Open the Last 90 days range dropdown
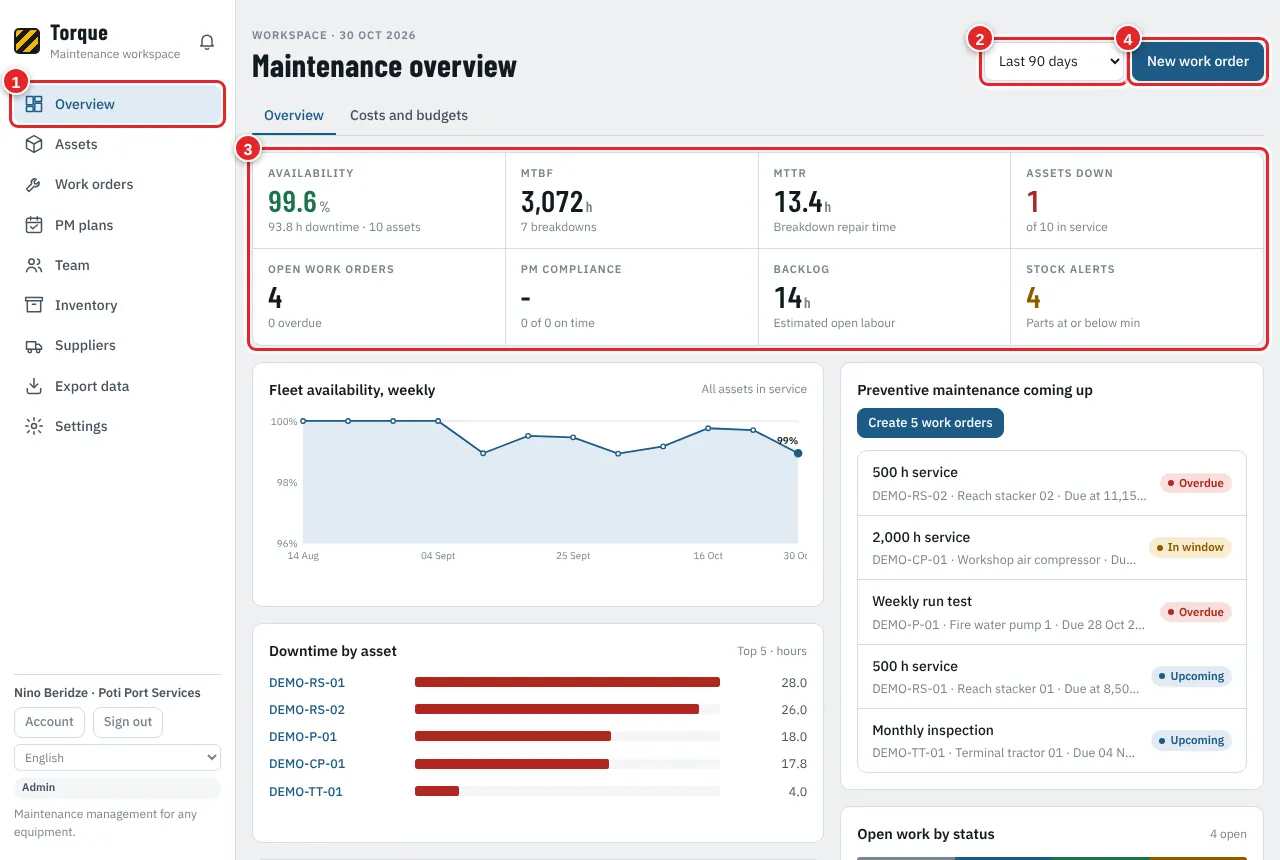Viewport: 1280px width, 860px height. pyautogui.click(x=1054, y=61)
